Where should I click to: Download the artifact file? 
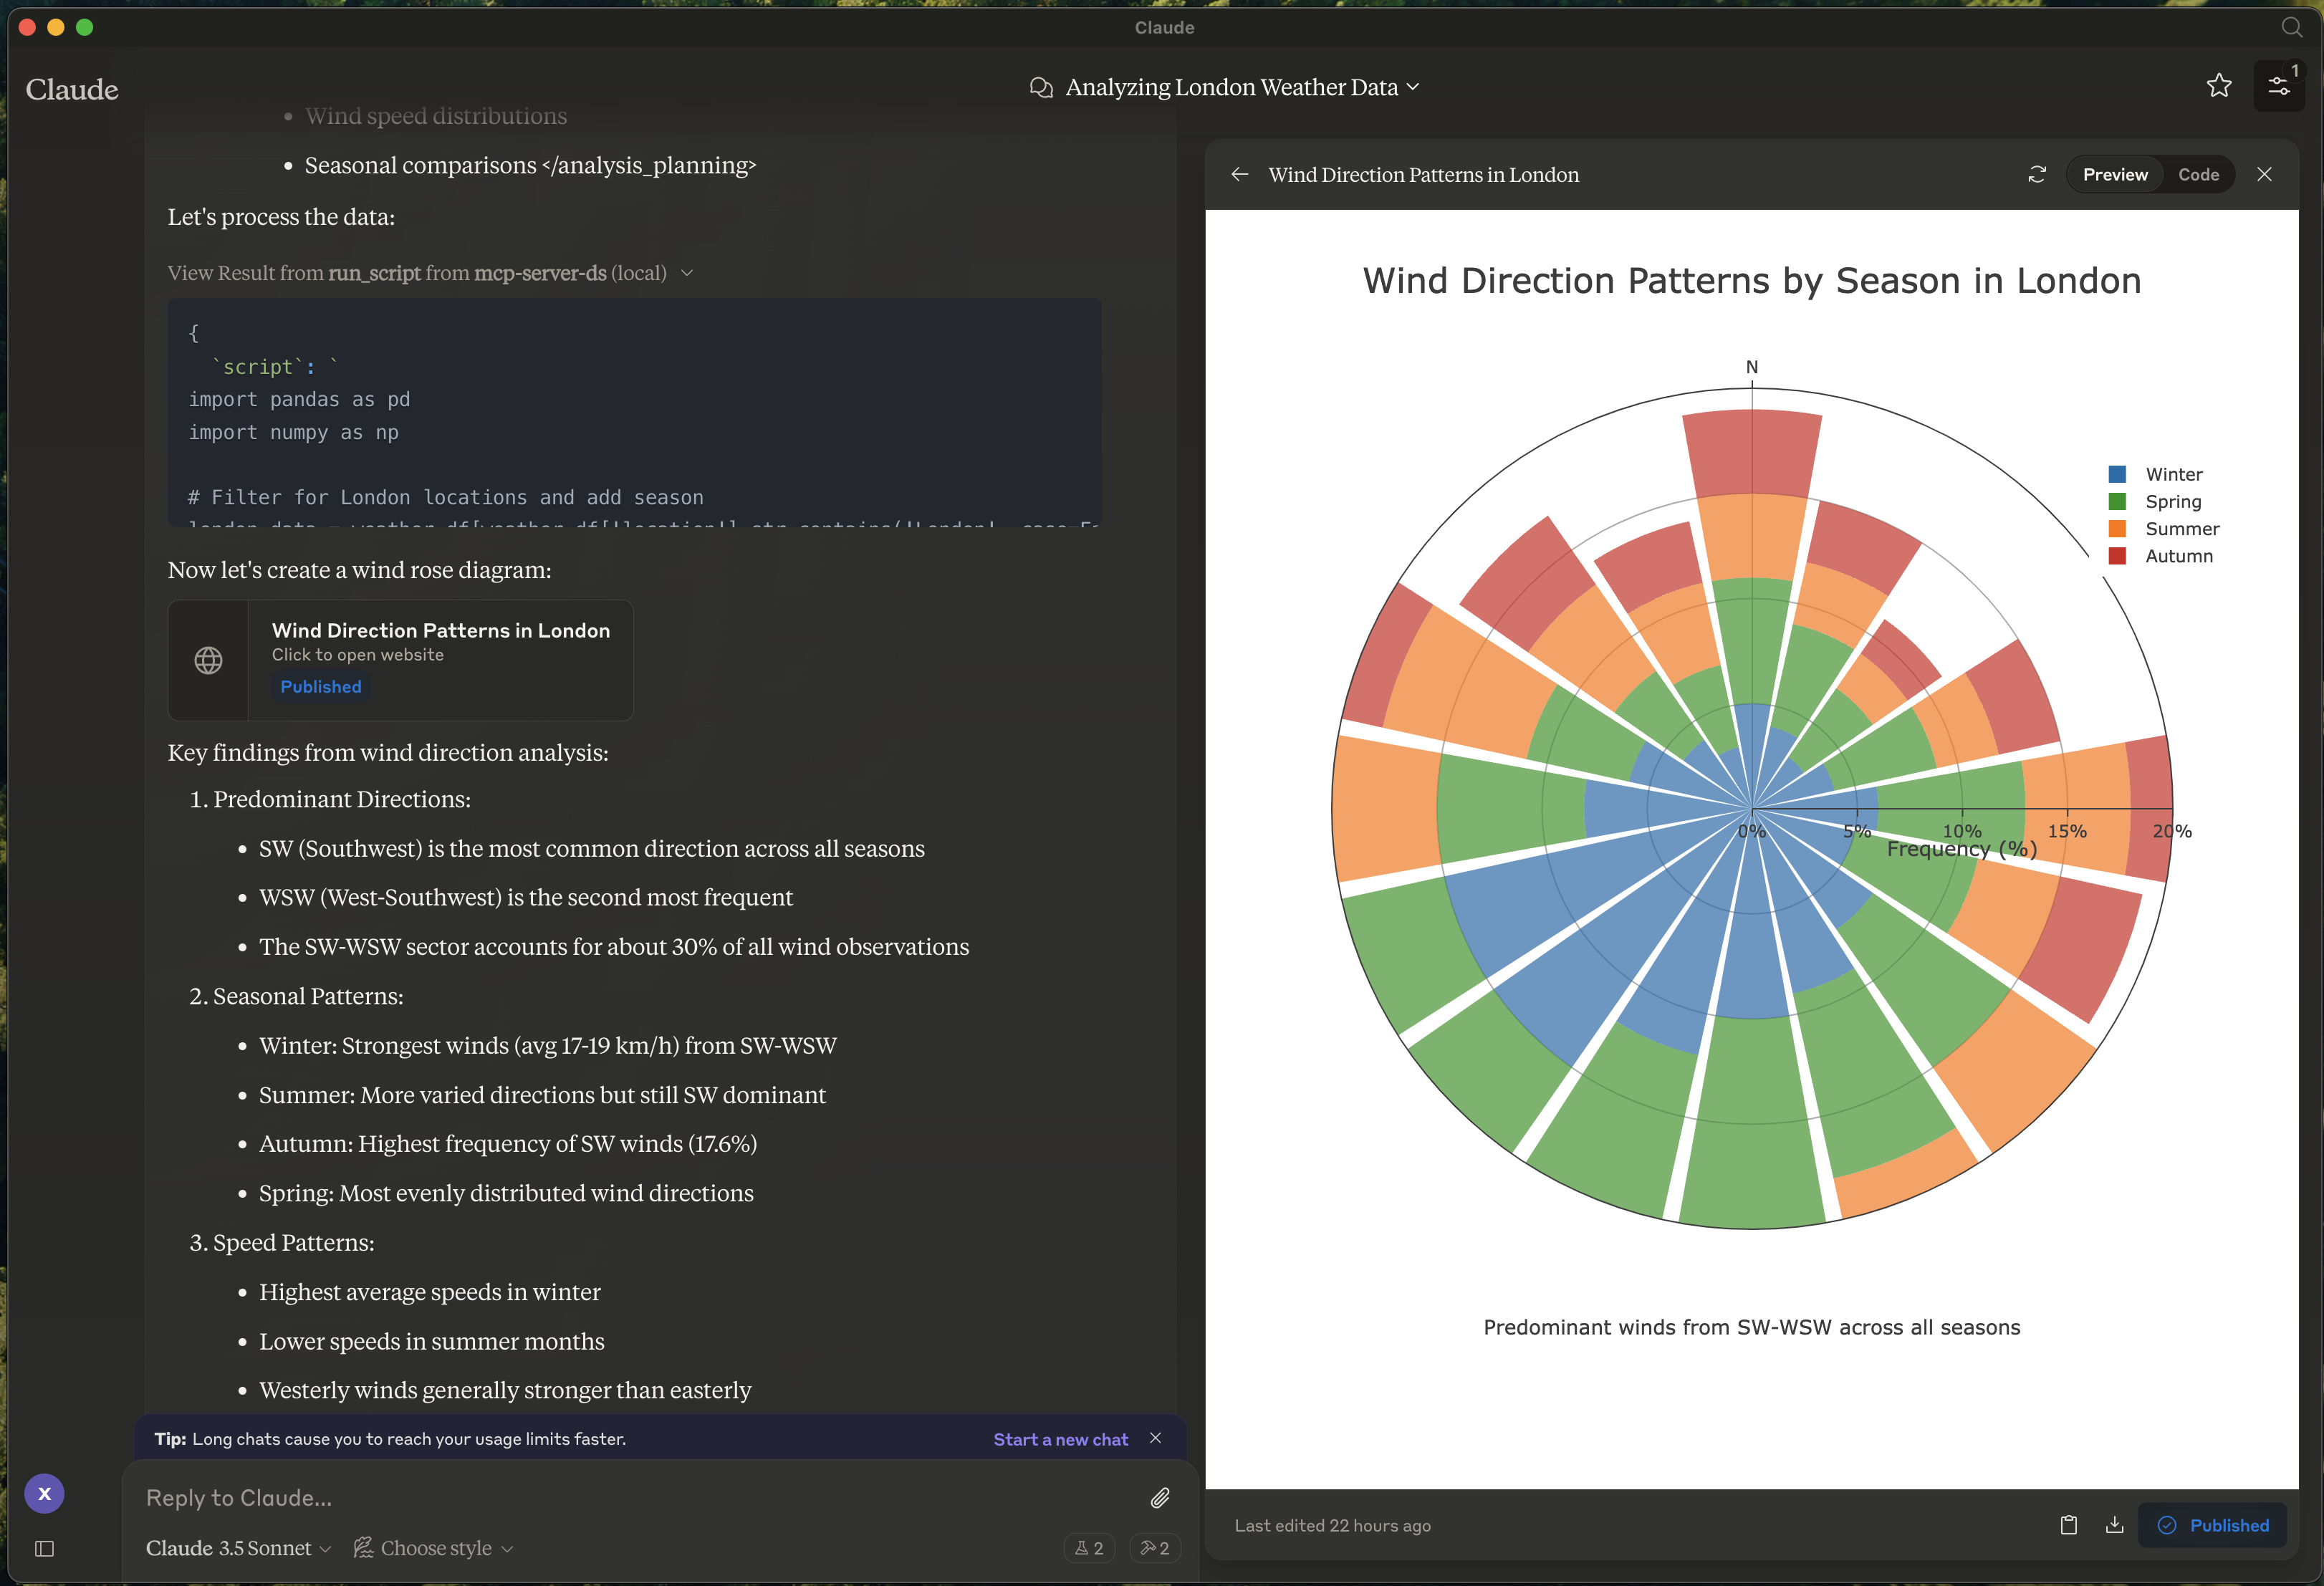pyautogui.click(x=2114, y=1525)
